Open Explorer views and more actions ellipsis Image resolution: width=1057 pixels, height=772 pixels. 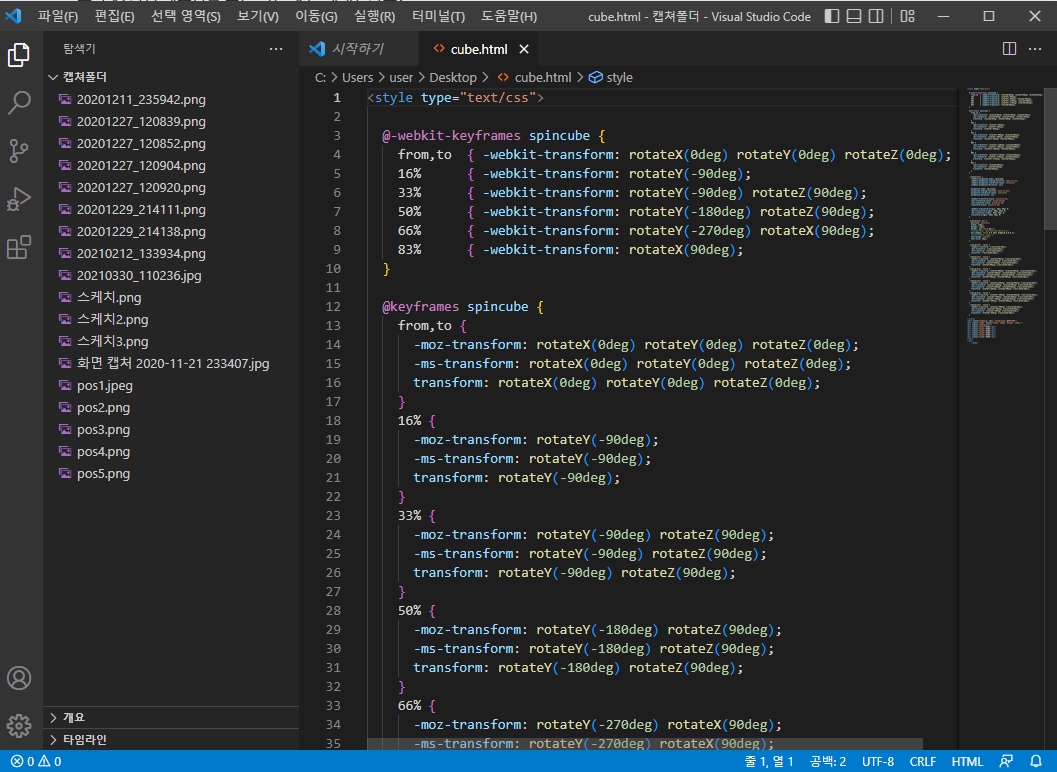pyautogui.click(x=276, y=49)
